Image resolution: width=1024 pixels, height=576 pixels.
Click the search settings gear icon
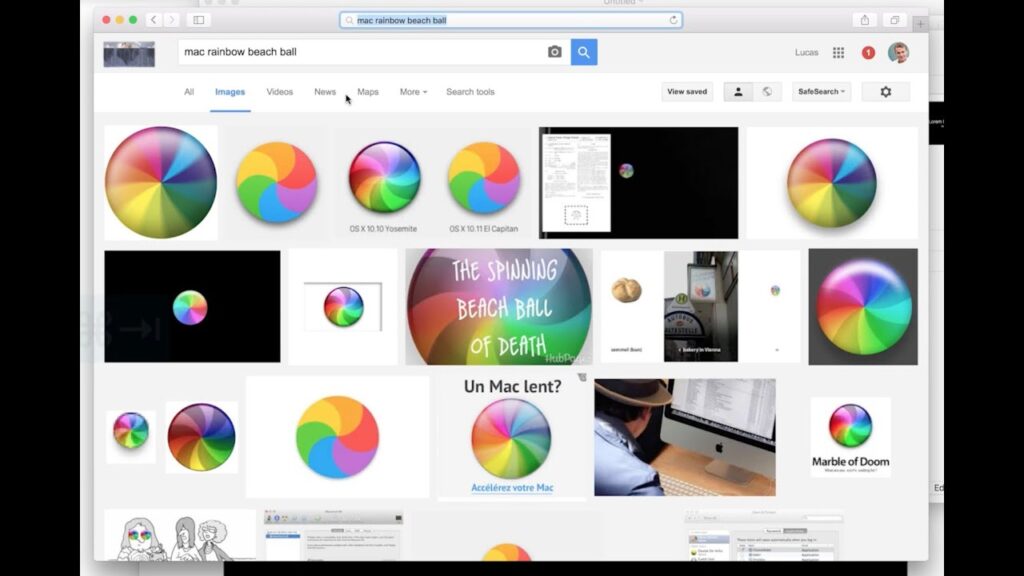[x=885, y=91]
